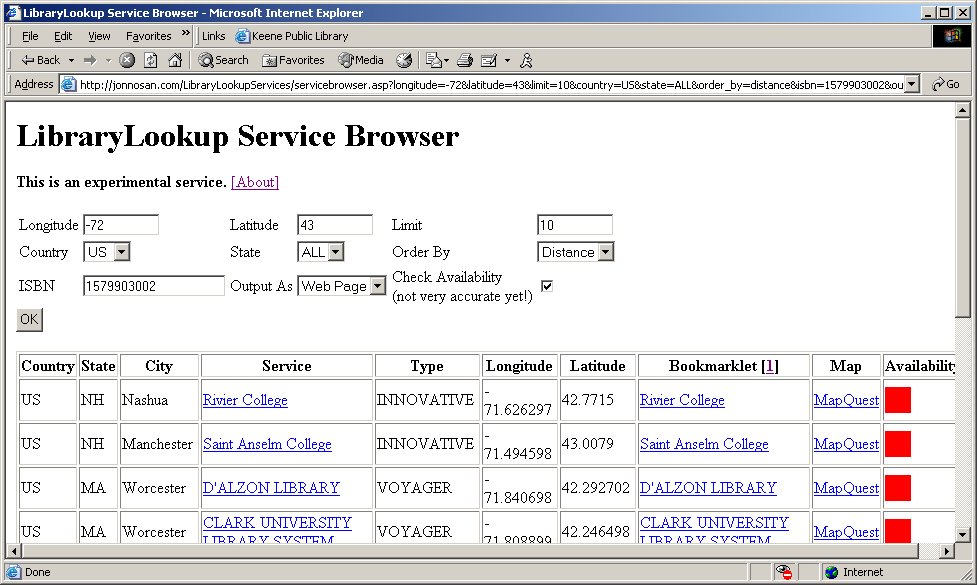Open the Order By dropdown showing Distance
This screenshot has width=977, height=585.
coord(576,252)
